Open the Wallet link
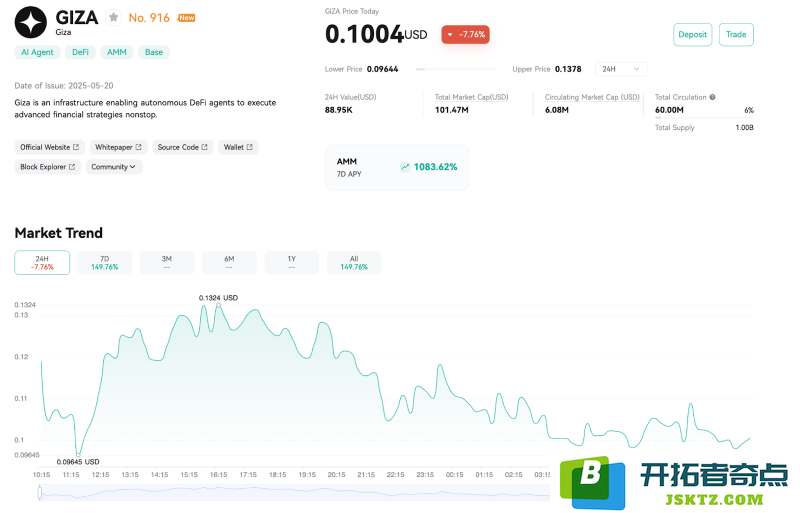Screen dimensions: 800x513 (x=238, y=147)
